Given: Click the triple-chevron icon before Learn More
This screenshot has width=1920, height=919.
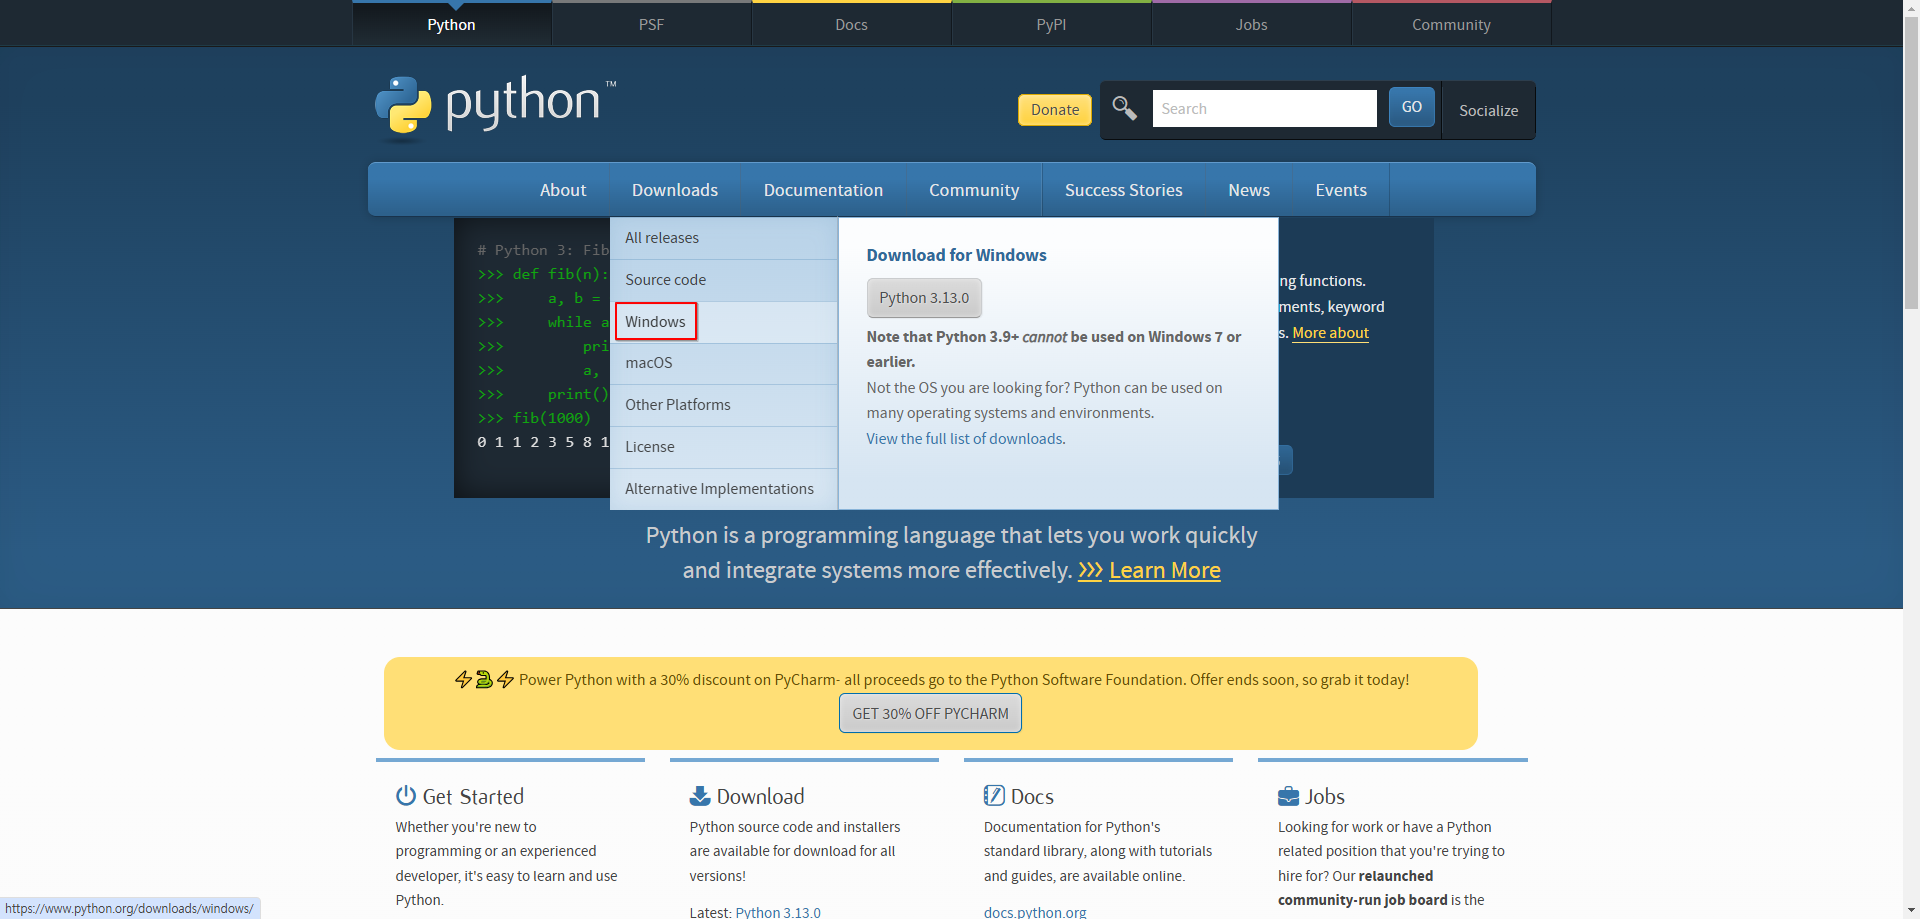Looking at the screenshot, I should coord(1090,570).
